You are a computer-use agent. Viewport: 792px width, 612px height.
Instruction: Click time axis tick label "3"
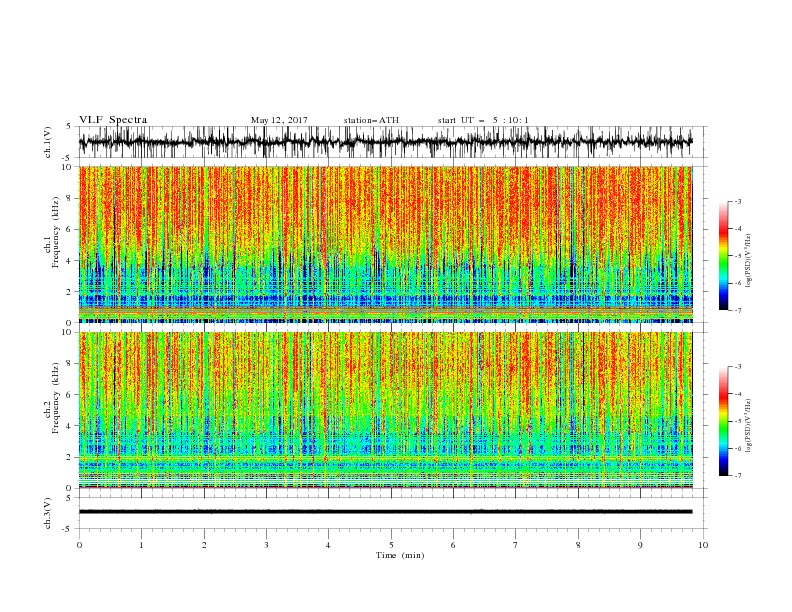[x=266, y=545]
